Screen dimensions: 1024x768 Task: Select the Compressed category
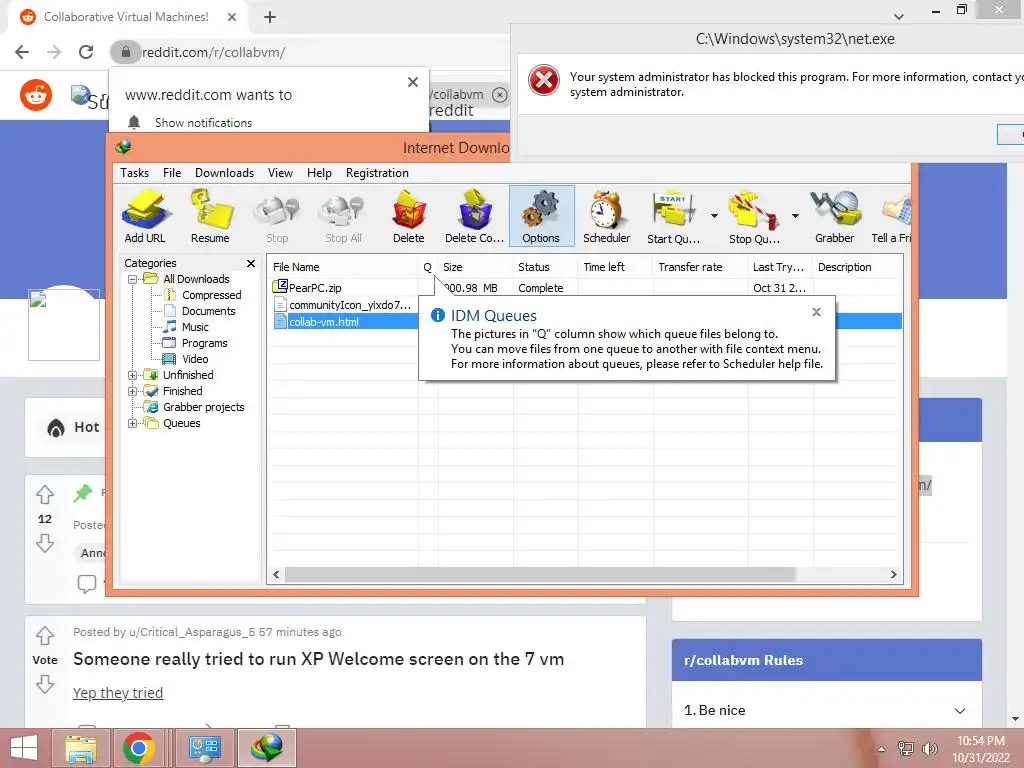pos(211,295)
